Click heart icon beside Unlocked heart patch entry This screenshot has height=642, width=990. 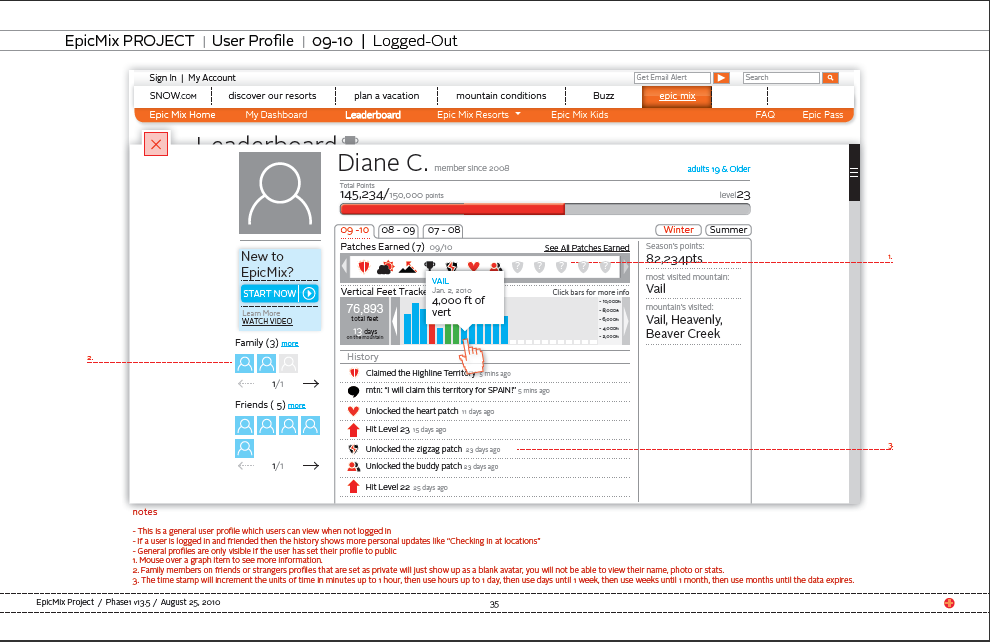[x=354, y=411]
